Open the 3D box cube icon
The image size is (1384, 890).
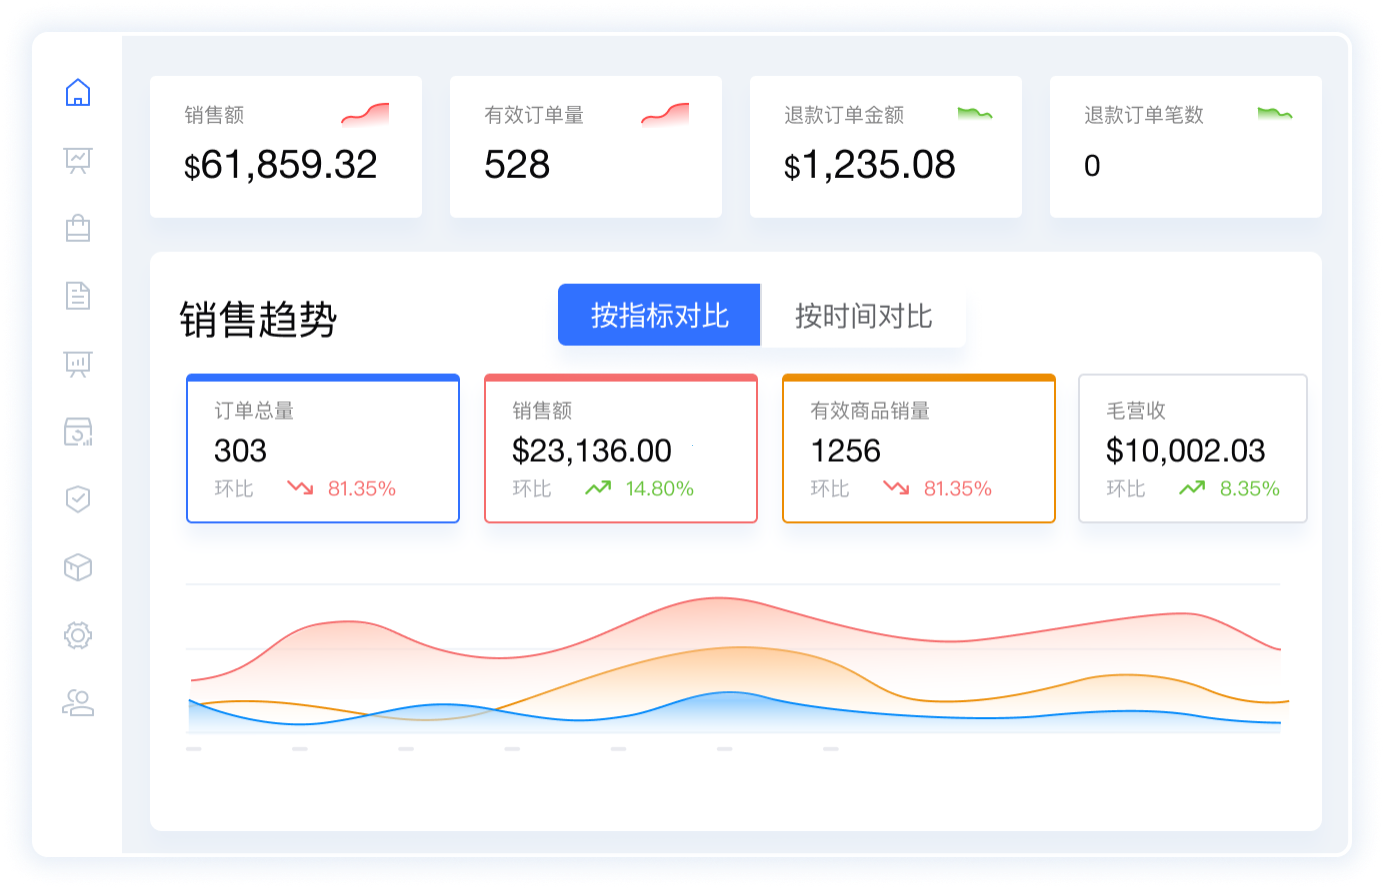click(x=78, y=567)
